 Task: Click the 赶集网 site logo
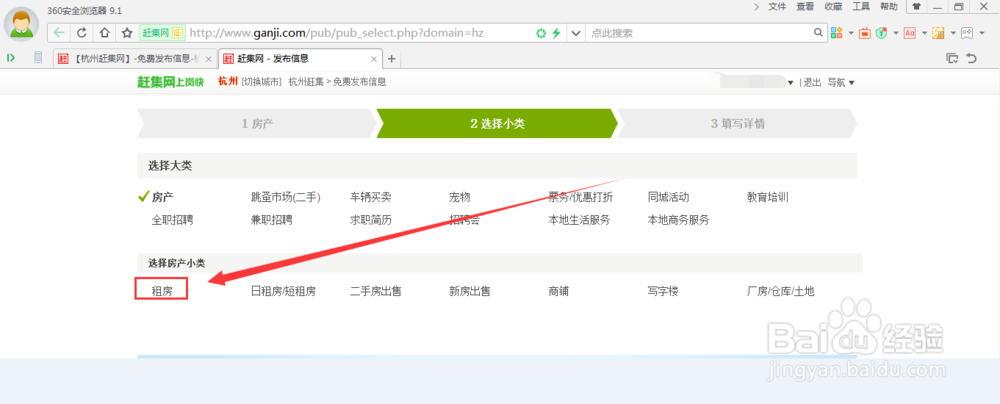click(170, 82)
